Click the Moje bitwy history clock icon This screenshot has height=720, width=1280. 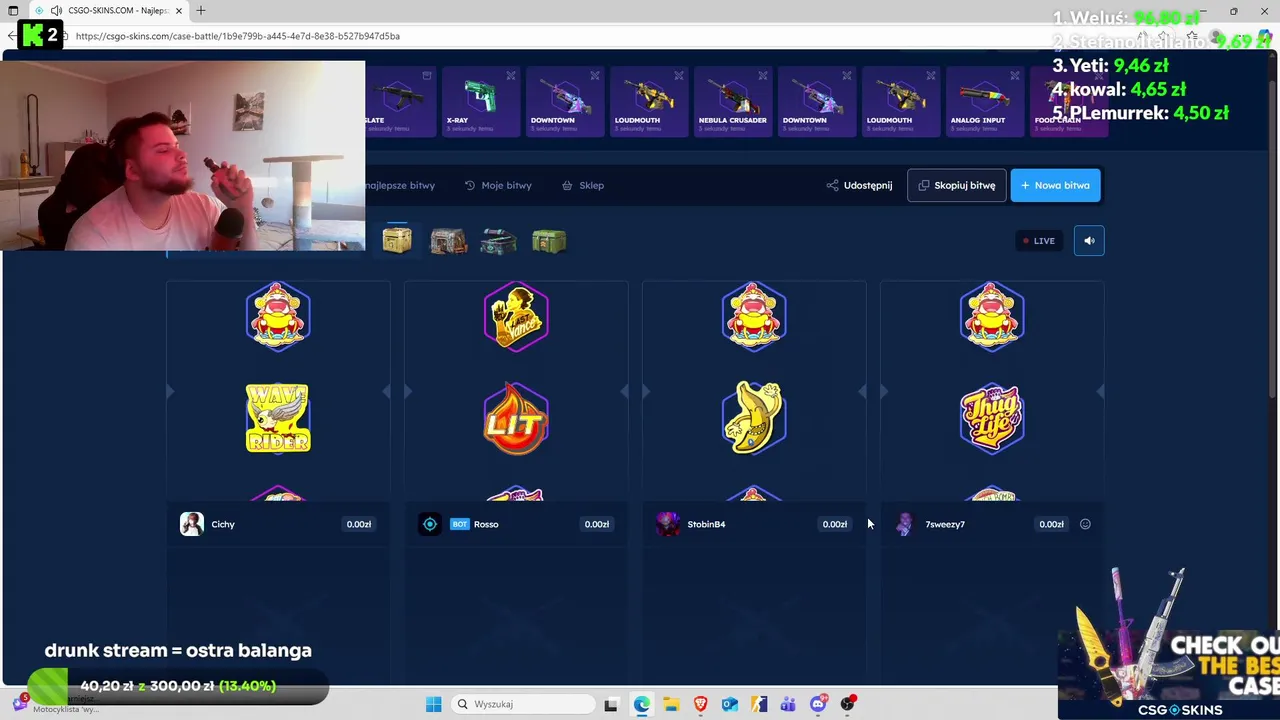pyautogui.click(x=470, y=185)
